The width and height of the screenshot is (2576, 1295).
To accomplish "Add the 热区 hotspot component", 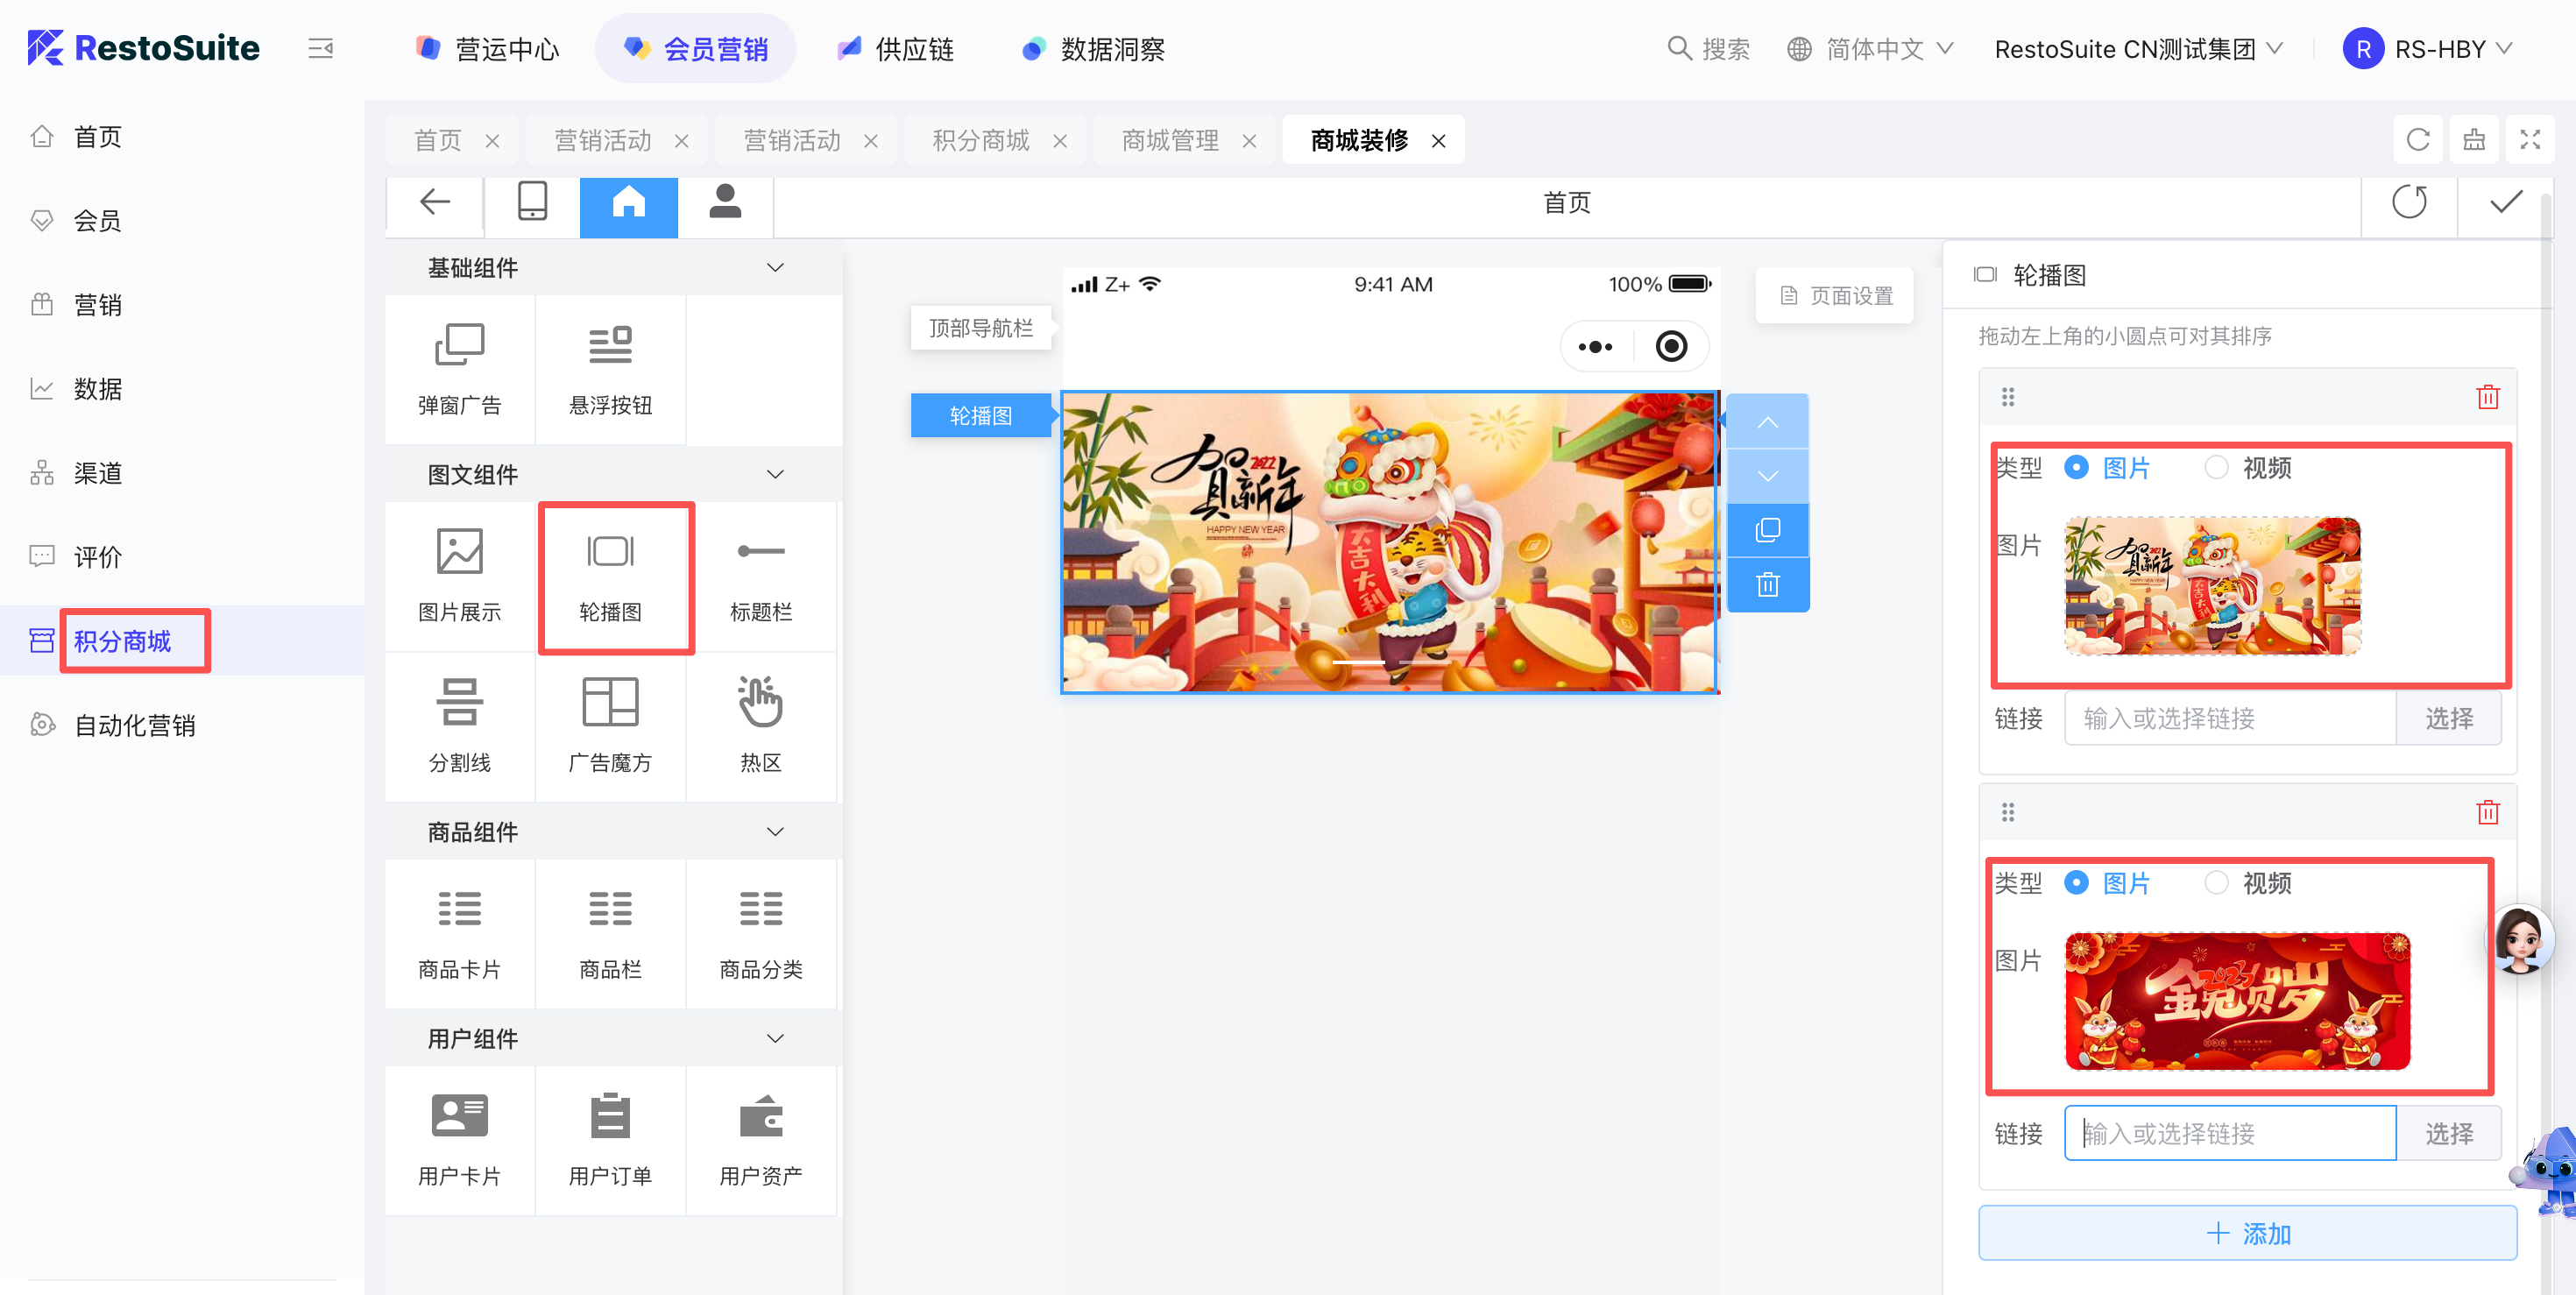I will [x=760, y=724].
